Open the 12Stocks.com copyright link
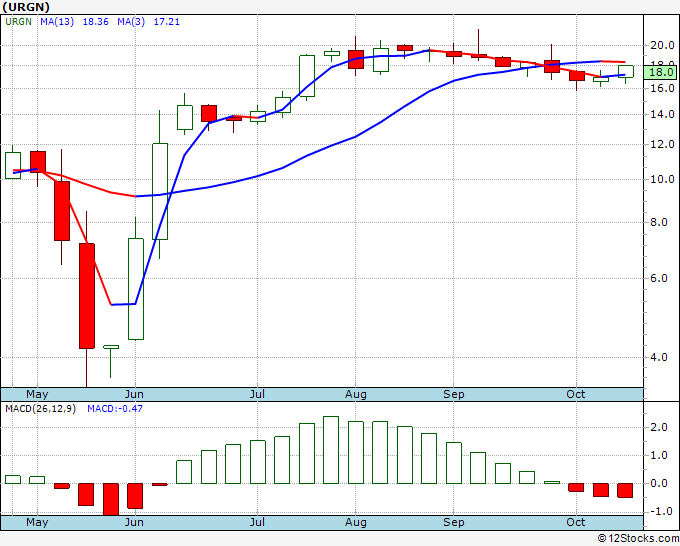Viewport: 680px width, 546px height. pyautogui.click(x=638, y=539)
